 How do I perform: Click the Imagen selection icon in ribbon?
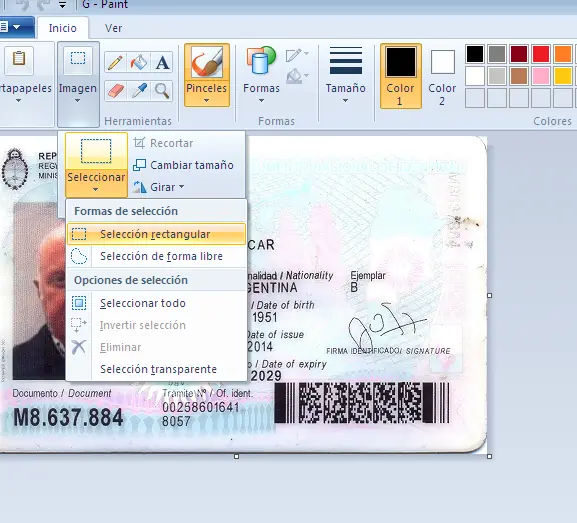pos(78,59)
